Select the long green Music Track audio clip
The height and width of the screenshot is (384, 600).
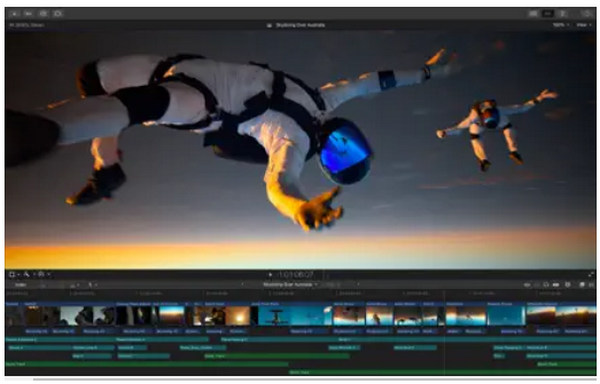point(147,364)
